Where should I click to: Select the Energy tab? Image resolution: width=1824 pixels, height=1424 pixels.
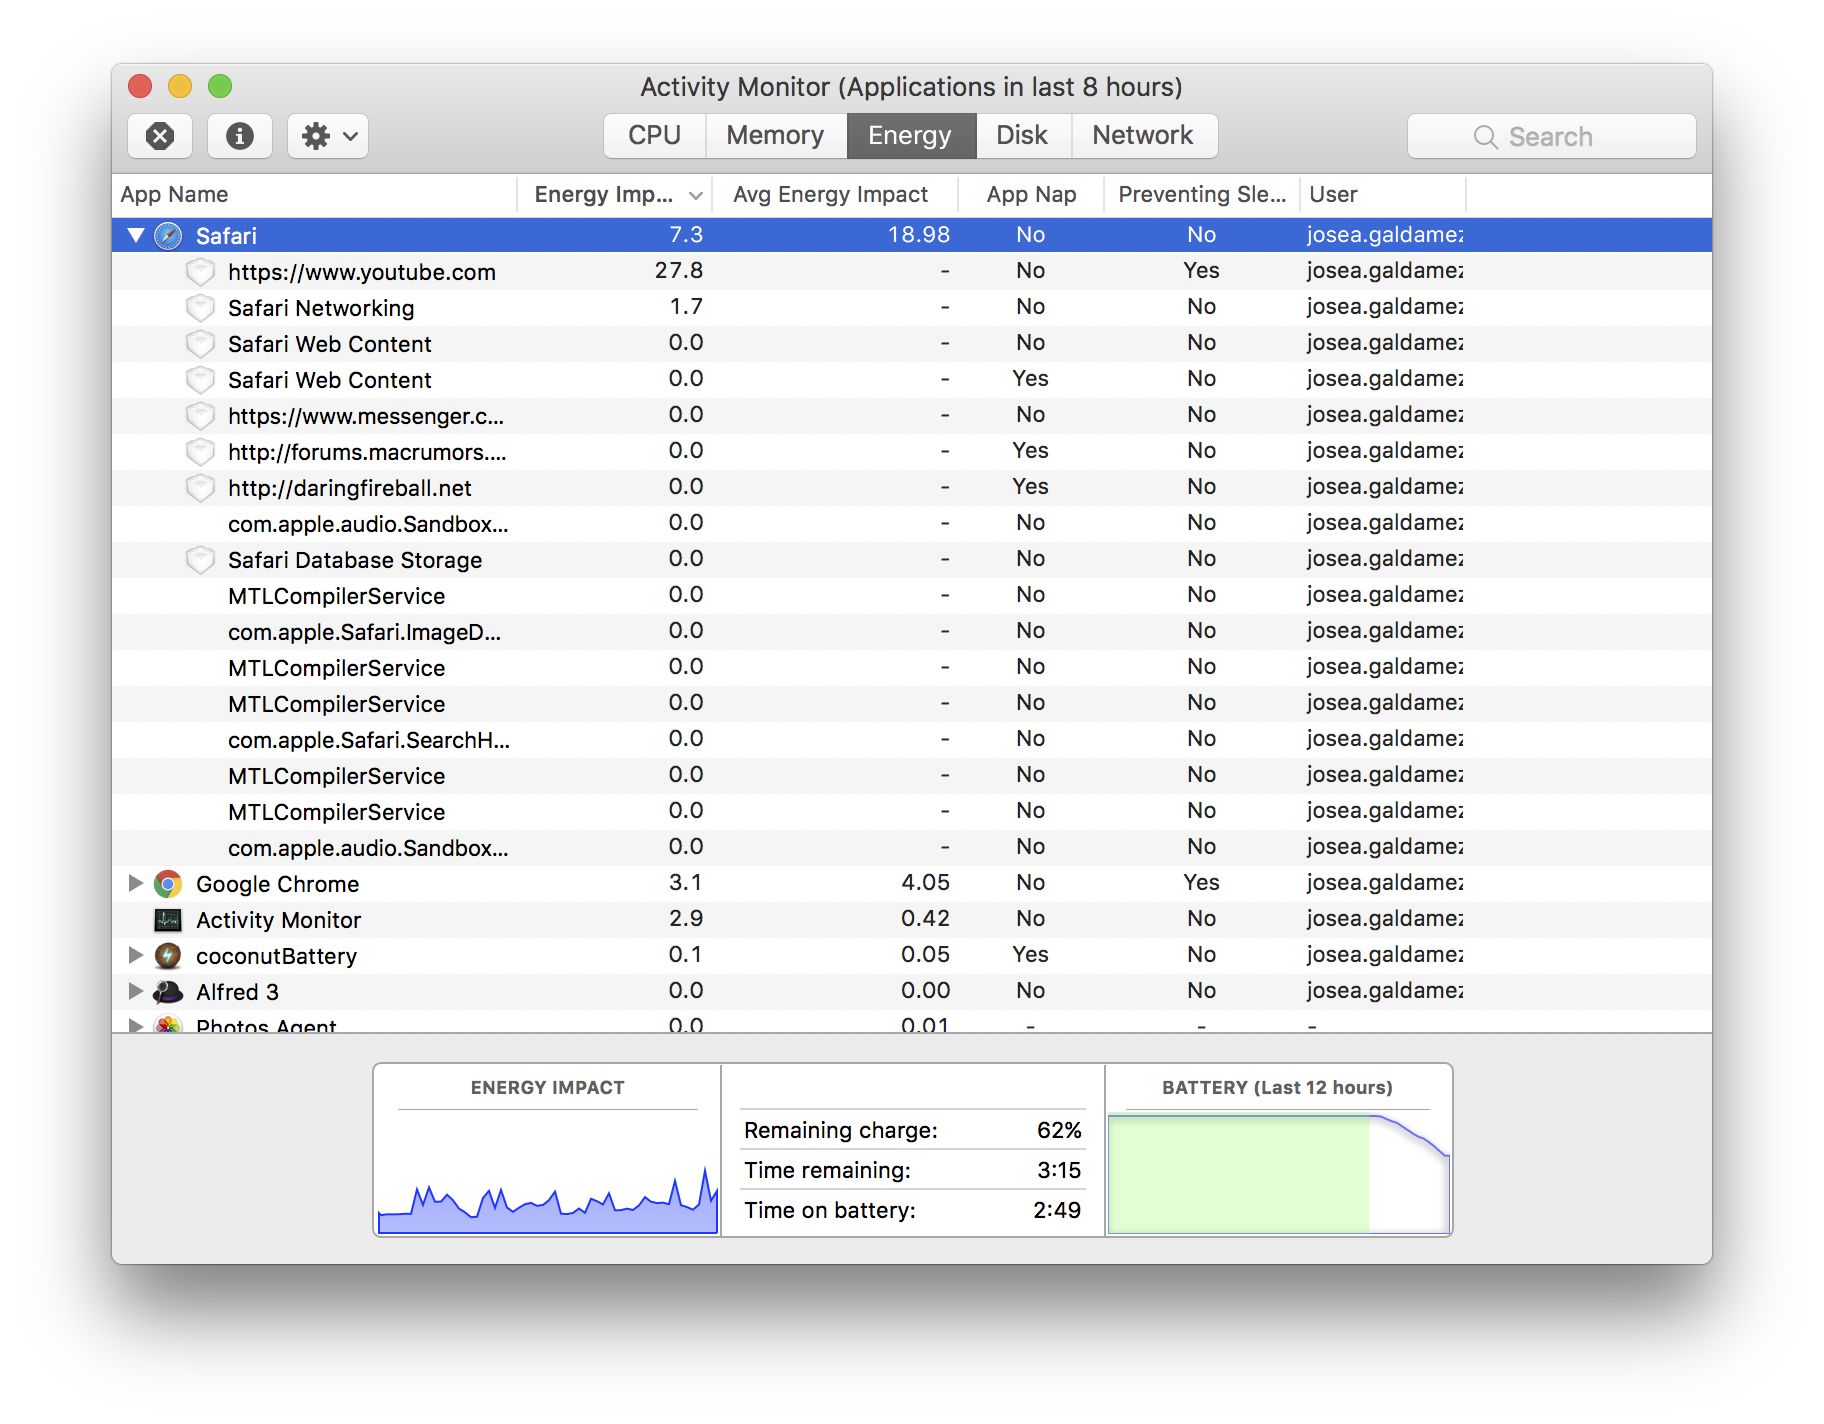click(x=910, y=136)
